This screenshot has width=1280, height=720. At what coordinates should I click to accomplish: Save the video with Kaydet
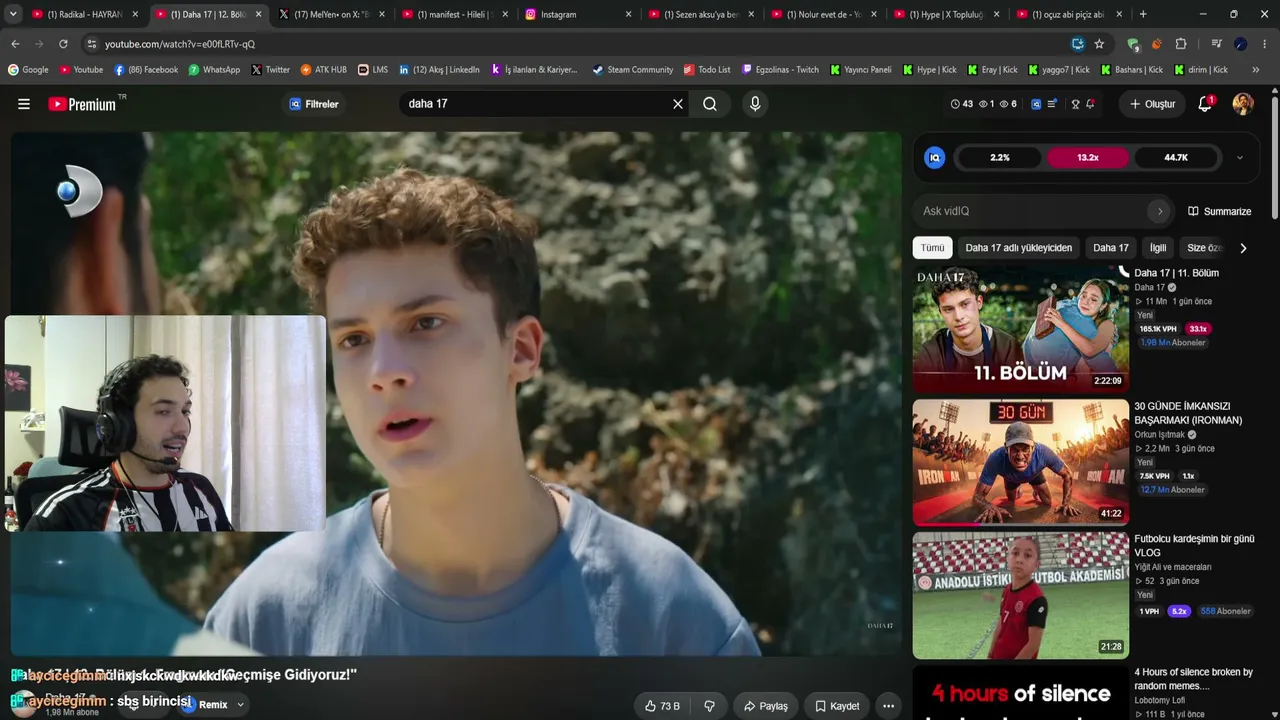(x=837, y=706)
